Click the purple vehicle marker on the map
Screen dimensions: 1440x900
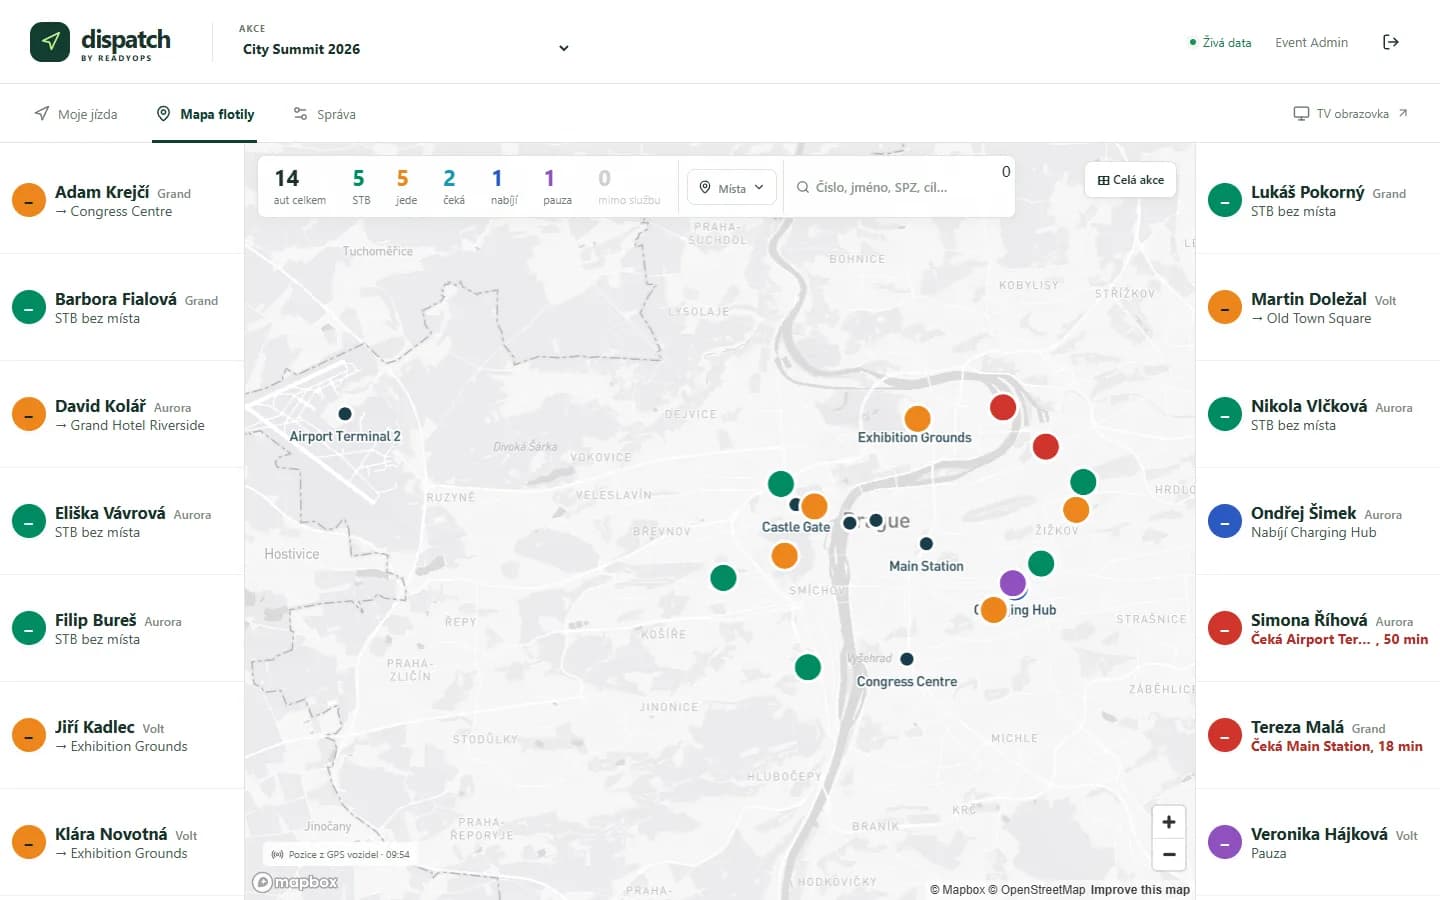pyautogui.click(x=1013, y=583)
